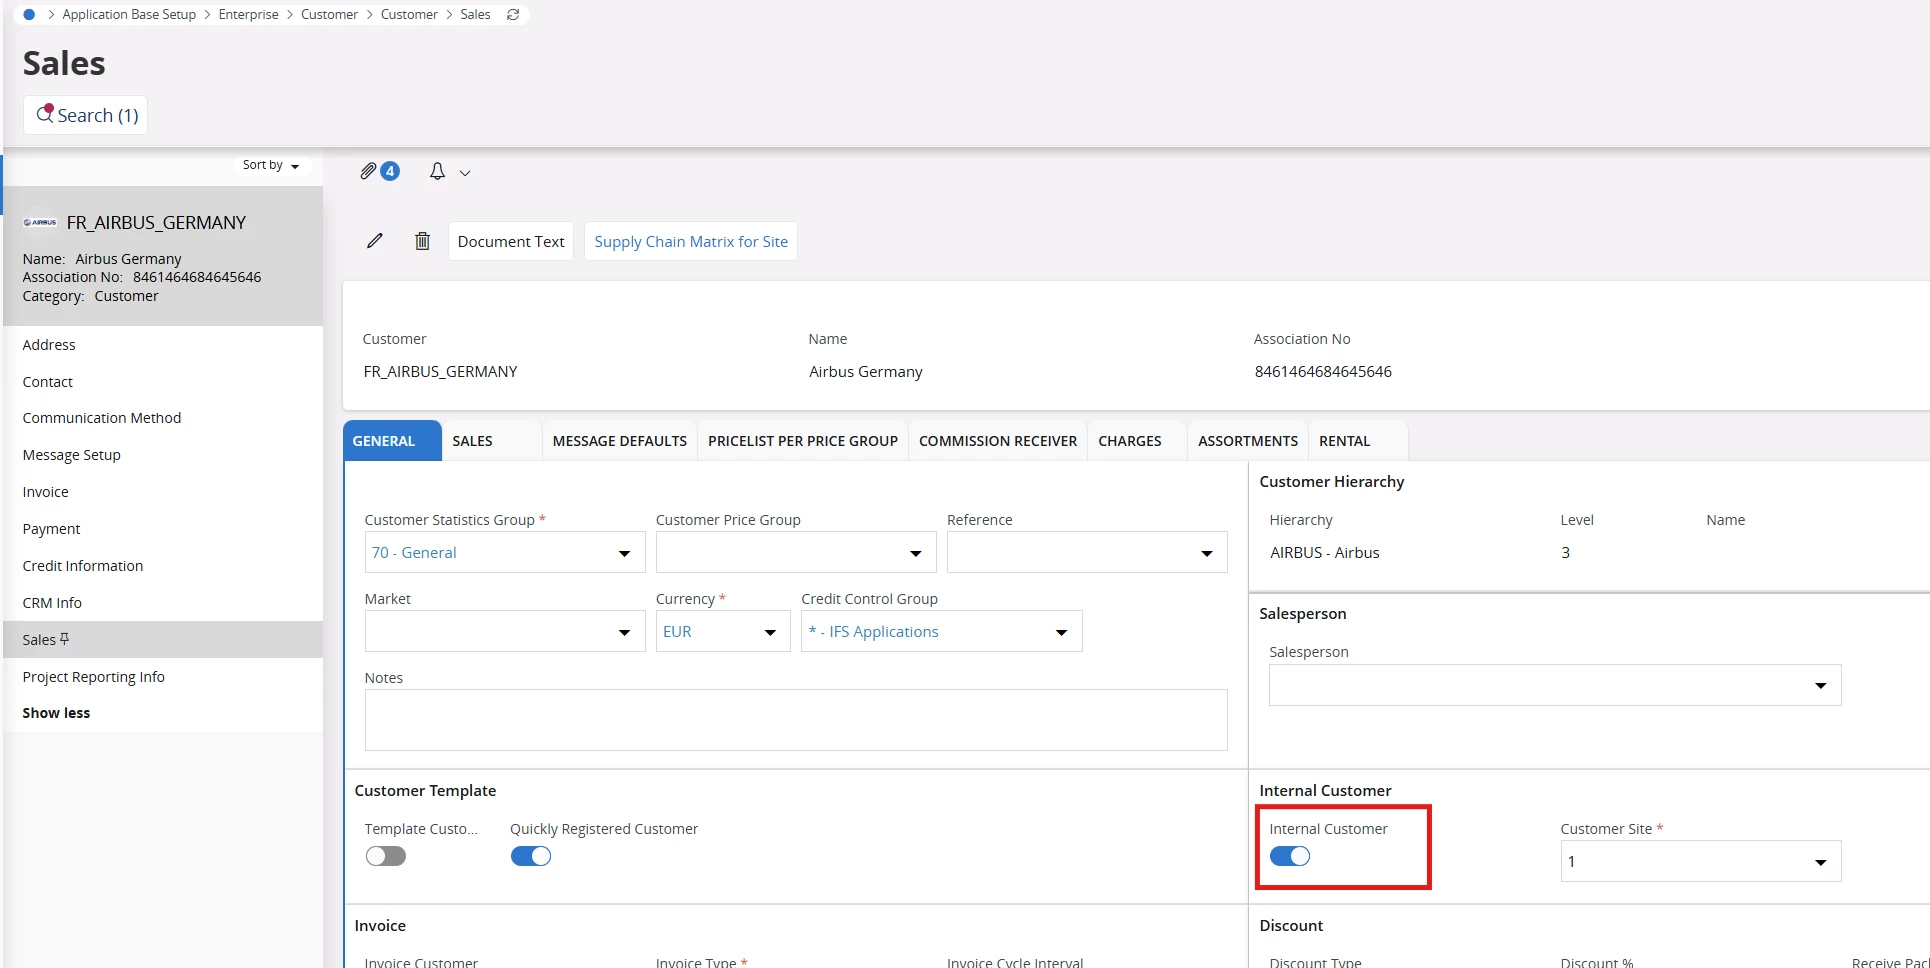
Task: Expand the Customer Statistics Group dropdown
Action: coord(624,553)
